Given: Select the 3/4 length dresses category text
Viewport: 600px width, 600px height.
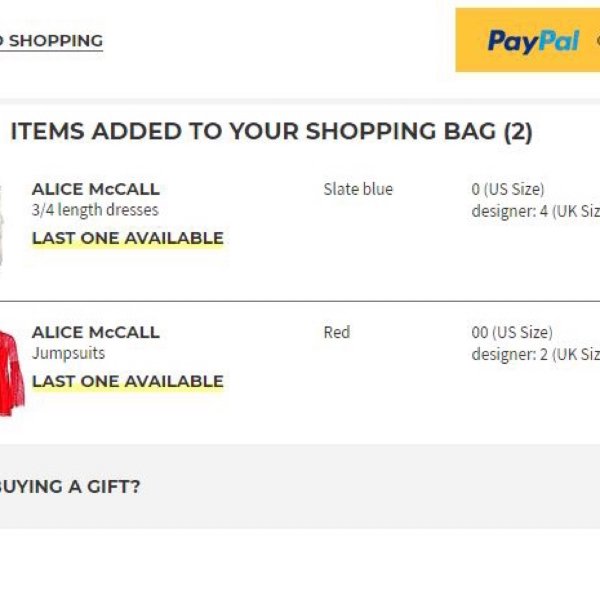Looking at the screenshot, I should [95, 210].
